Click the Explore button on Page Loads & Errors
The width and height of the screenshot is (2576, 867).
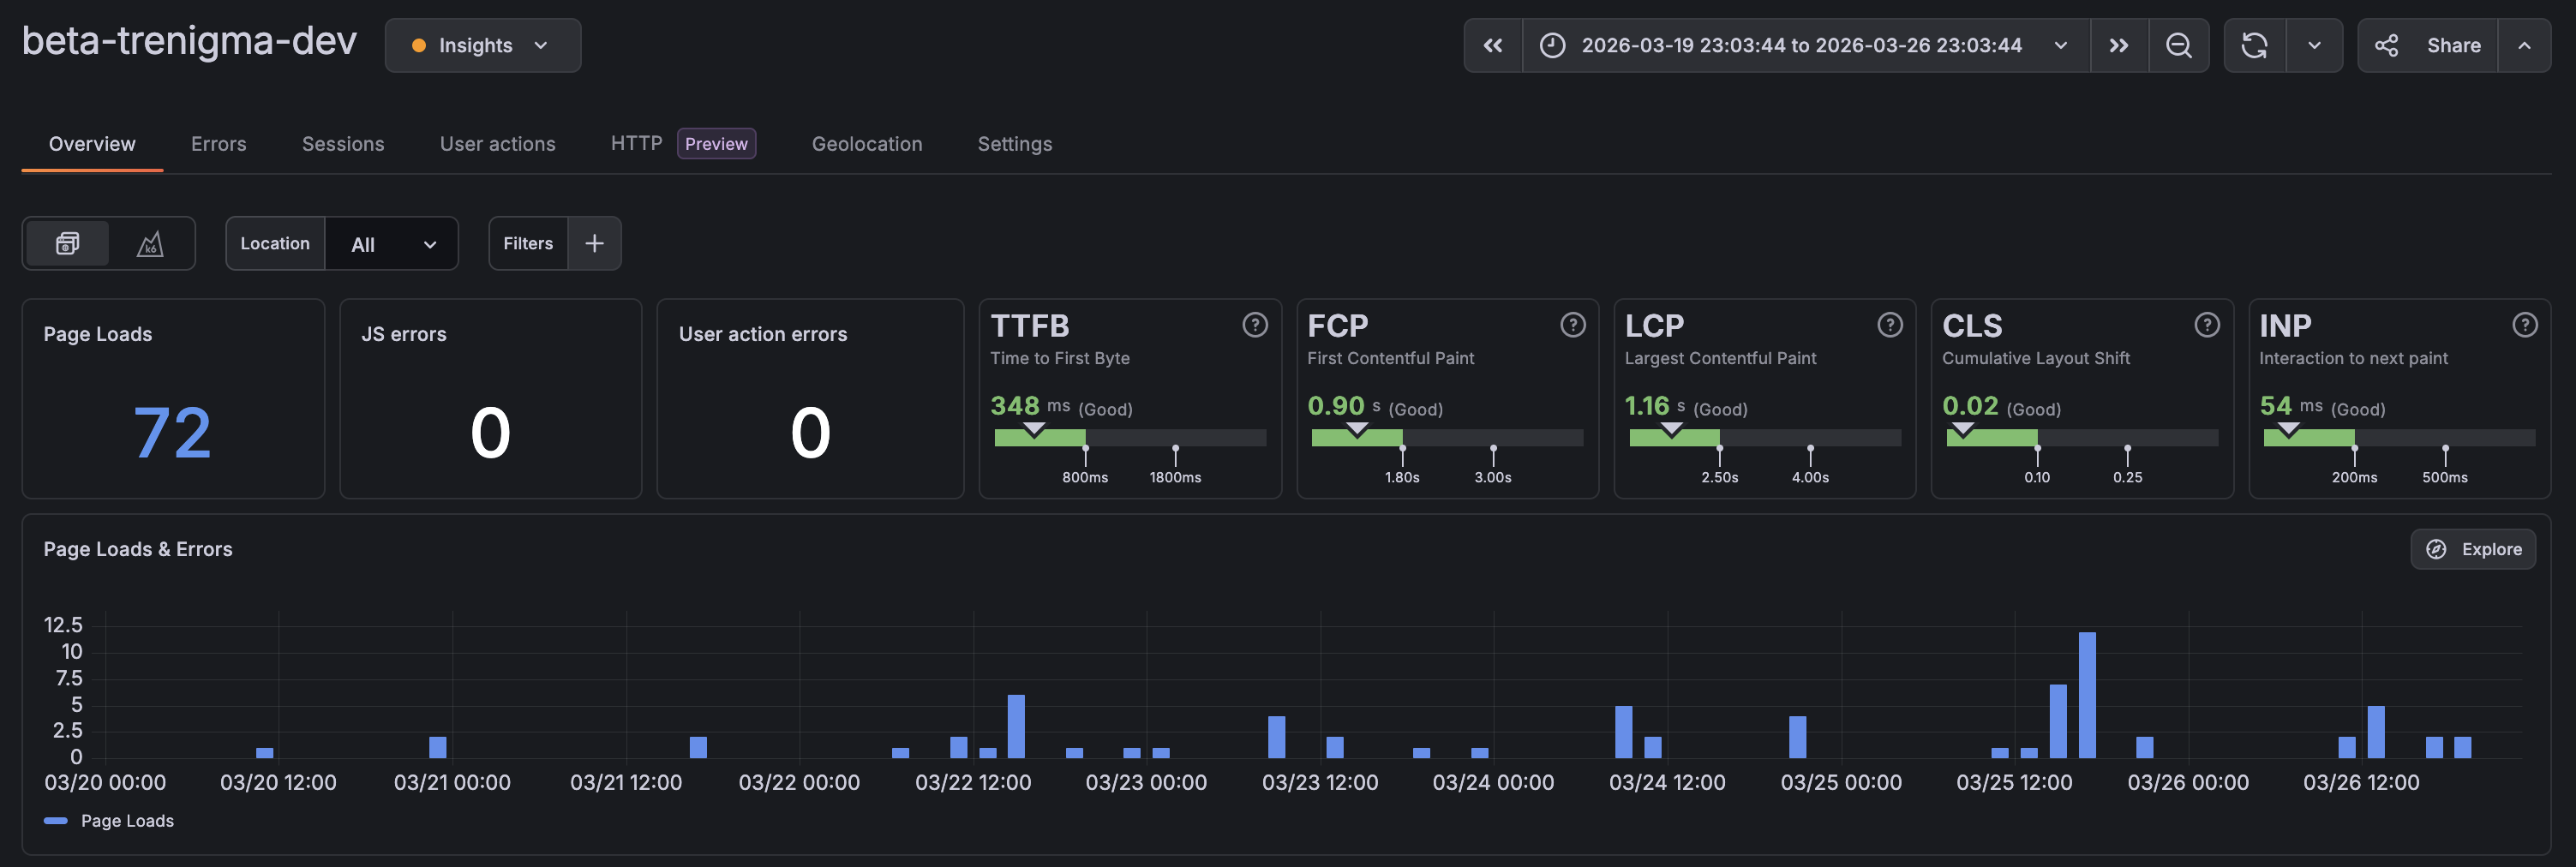(2473, 549)
